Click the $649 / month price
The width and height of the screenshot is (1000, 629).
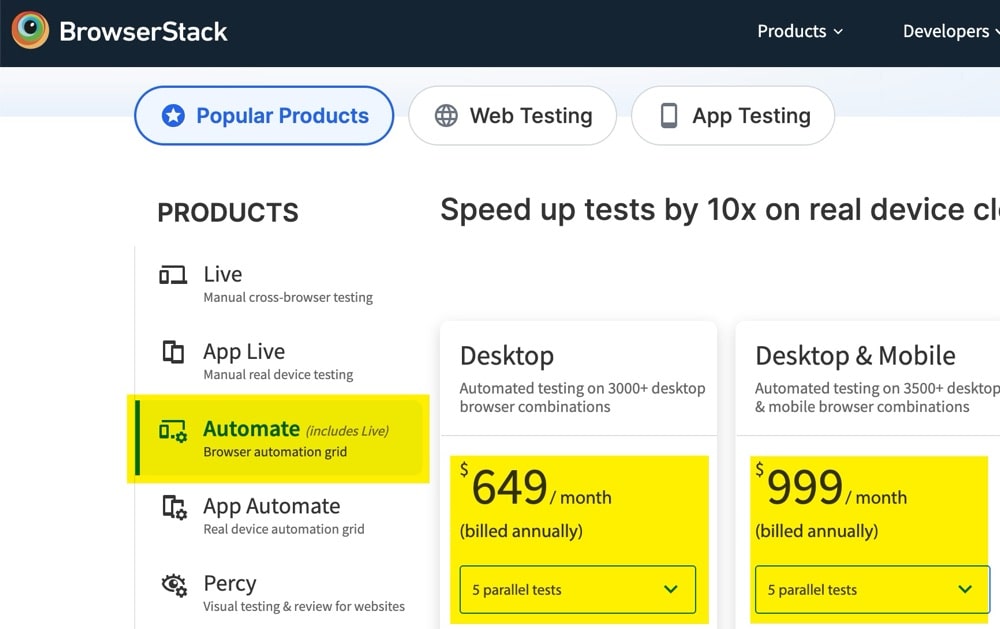coord(536,487)
